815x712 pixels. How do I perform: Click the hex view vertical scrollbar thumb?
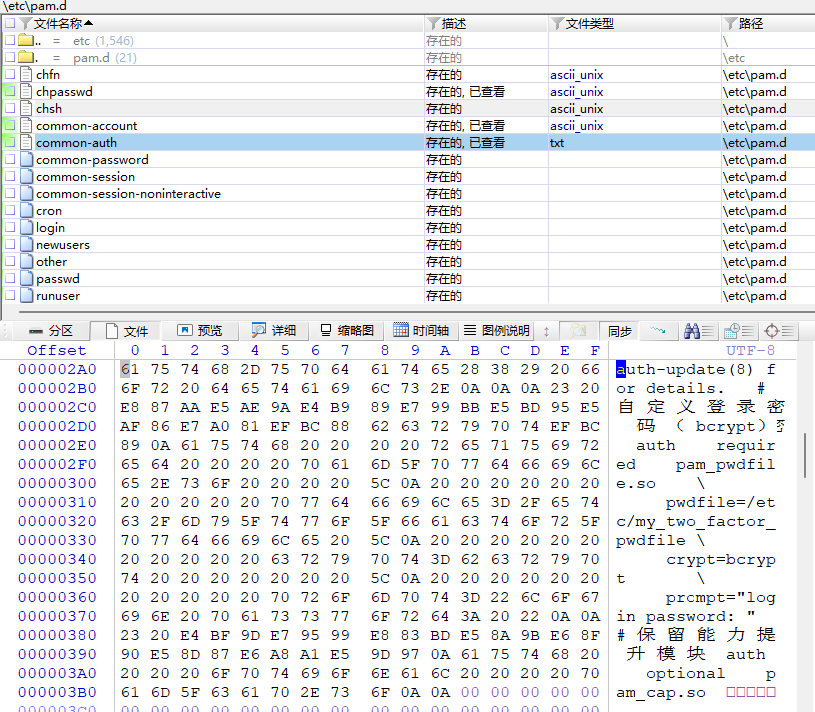[x=805, y=455]
